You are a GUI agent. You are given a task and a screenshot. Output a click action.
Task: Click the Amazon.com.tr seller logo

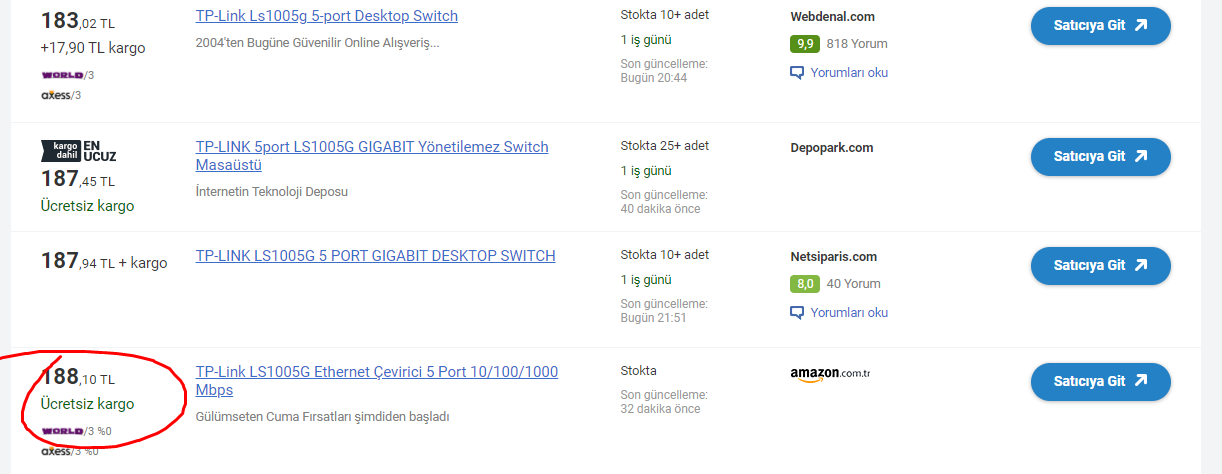pos(830,374)
